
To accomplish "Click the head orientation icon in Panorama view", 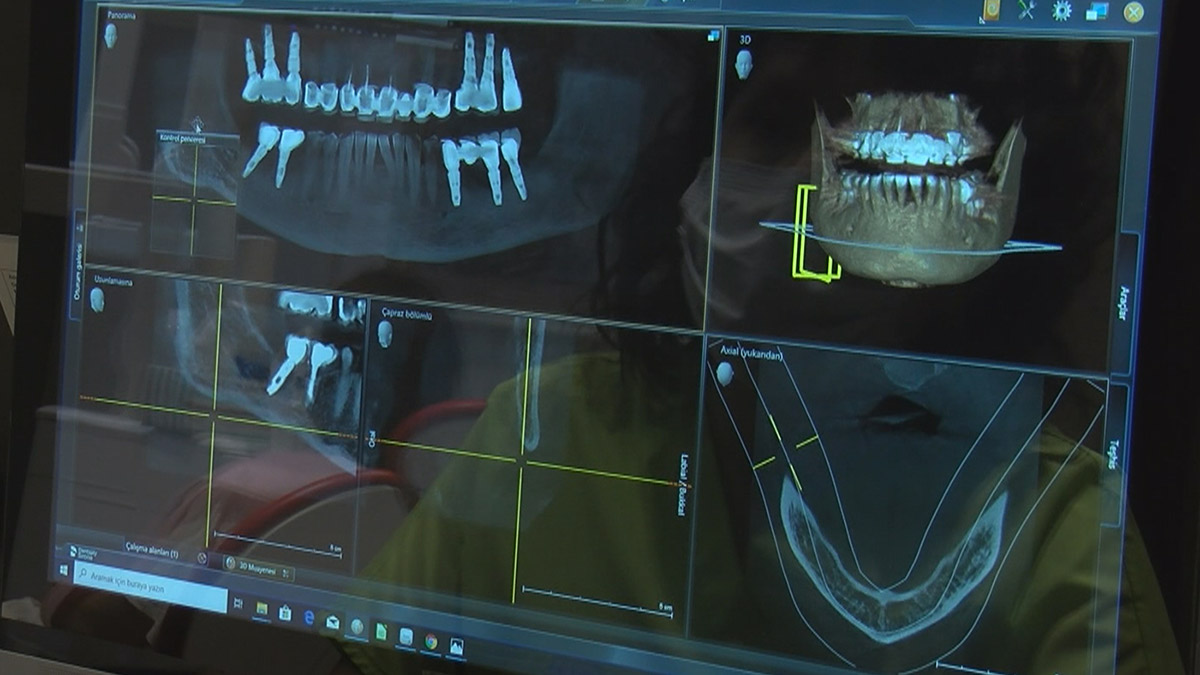I will (110, 35).
